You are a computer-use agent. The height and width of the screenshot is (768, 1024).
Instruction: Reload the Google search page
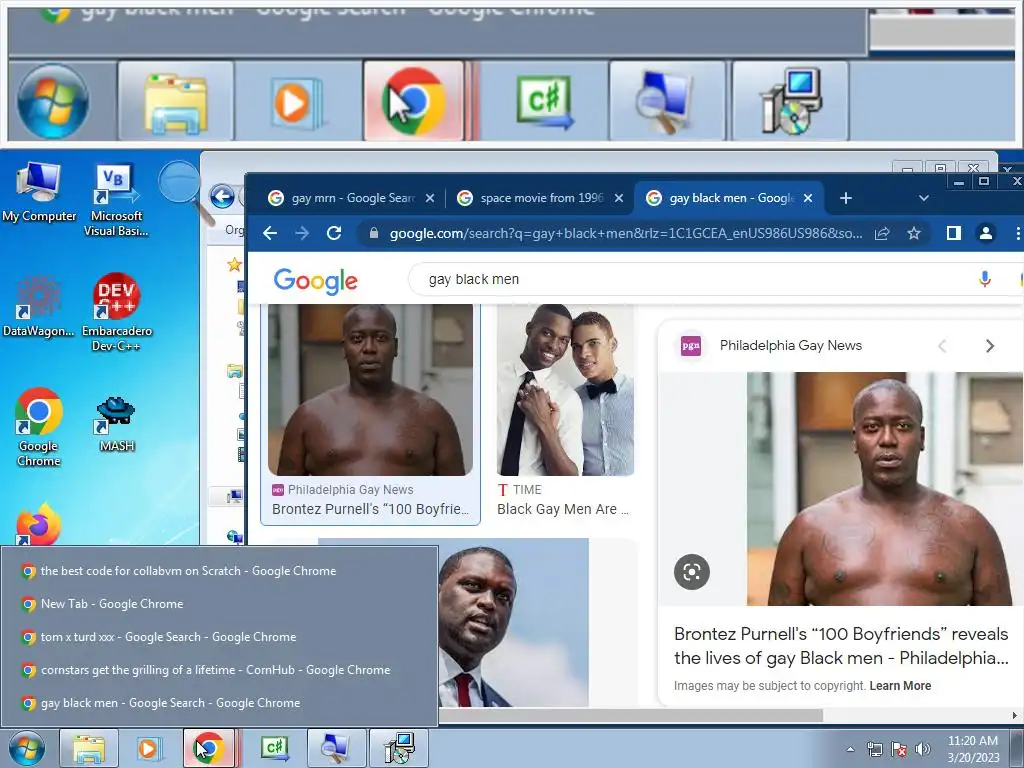(x=334, y=233)
